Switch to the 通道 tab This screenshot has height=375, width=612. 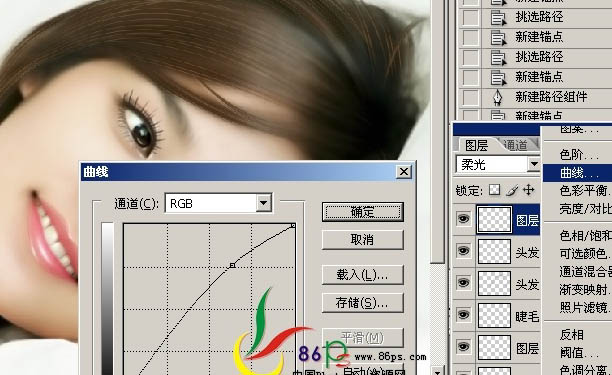515,145
